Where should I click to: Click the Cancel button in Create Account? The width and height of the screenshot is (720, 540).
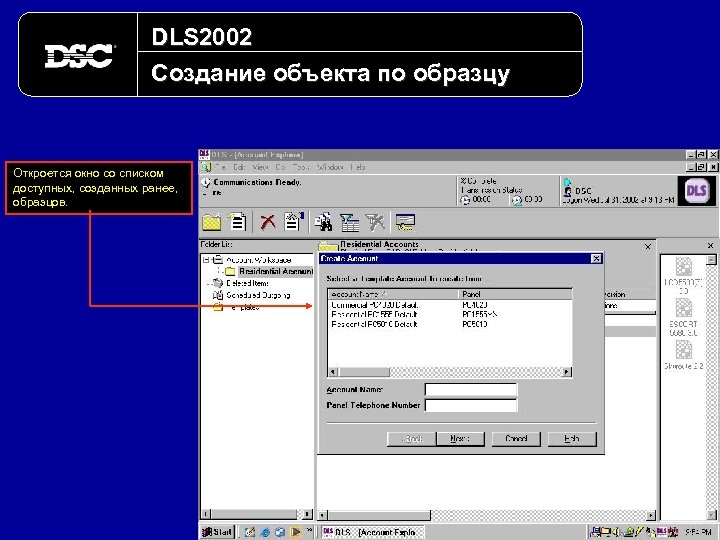[x=516, y=439]
